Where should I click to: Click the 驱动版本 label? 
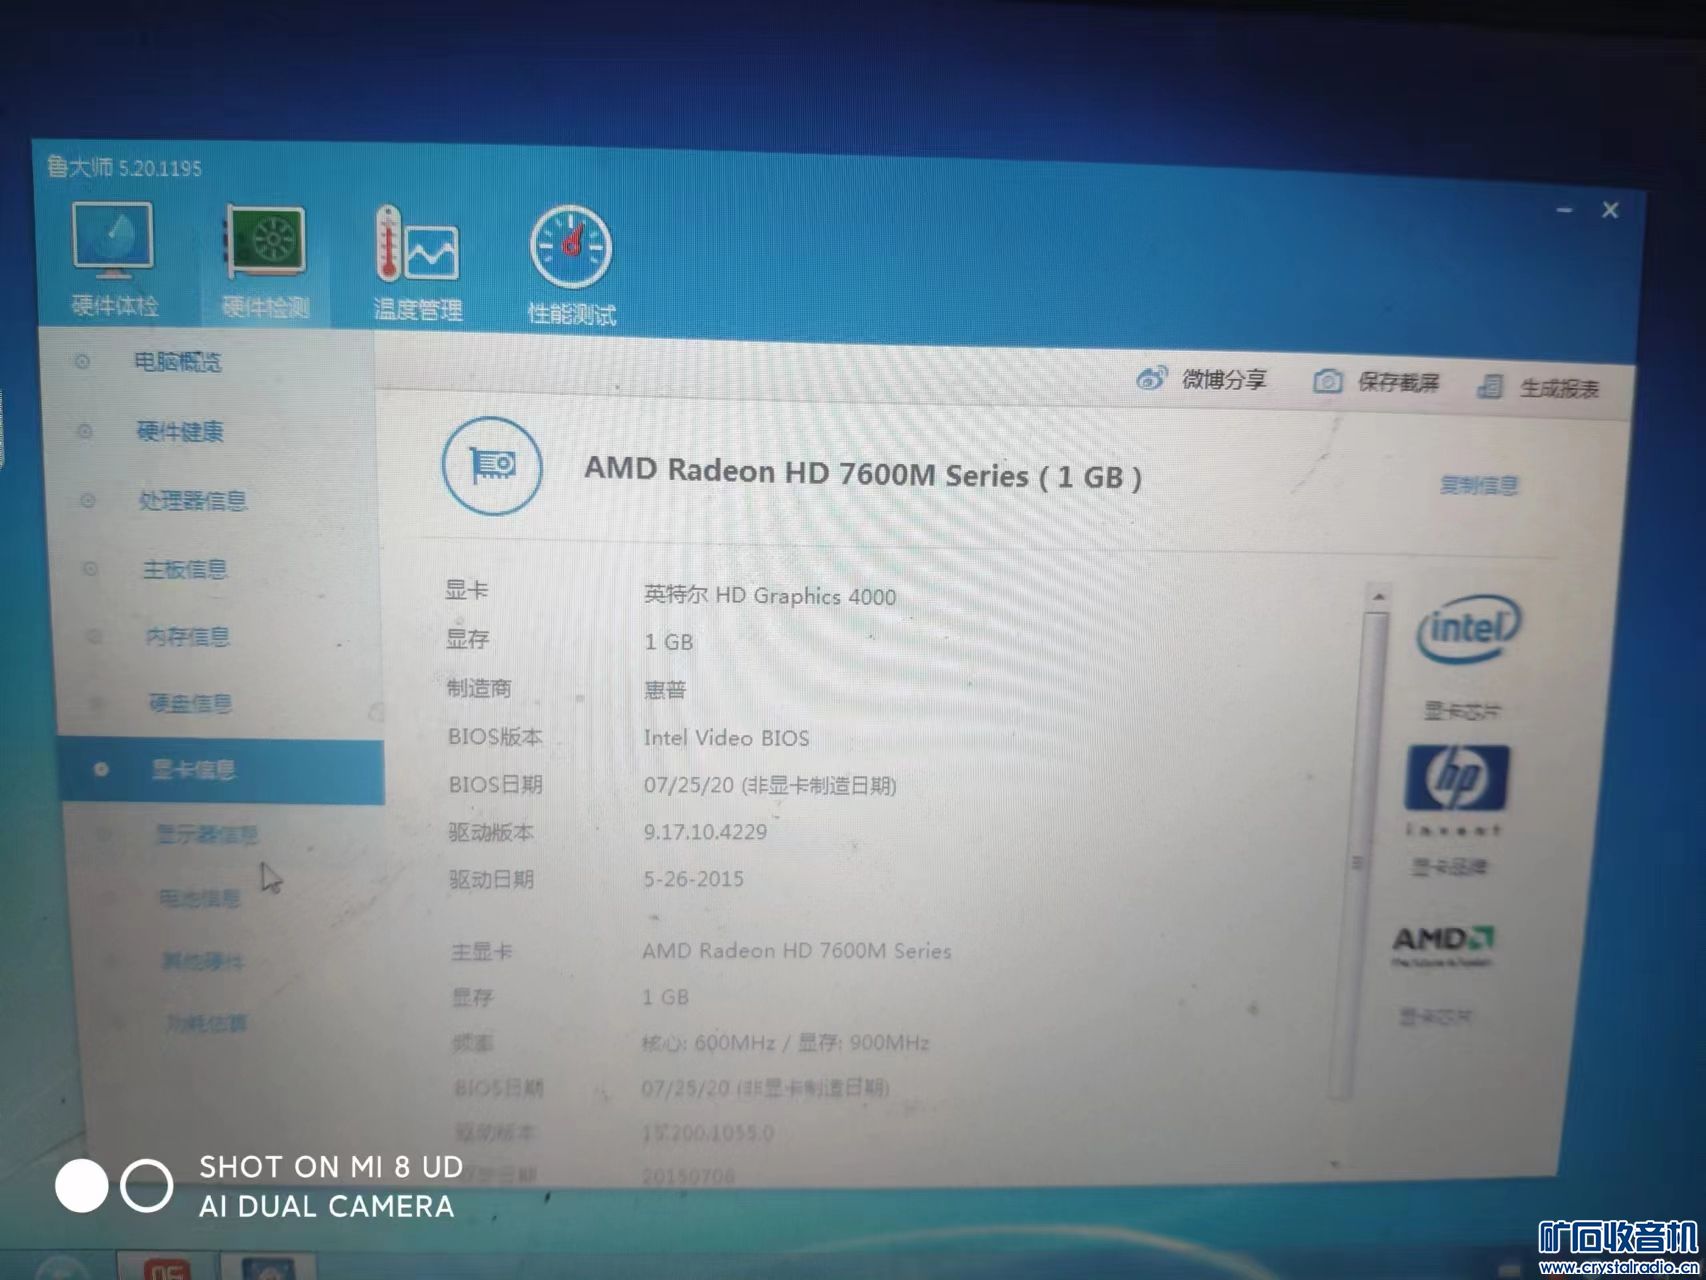click(491, 832)
